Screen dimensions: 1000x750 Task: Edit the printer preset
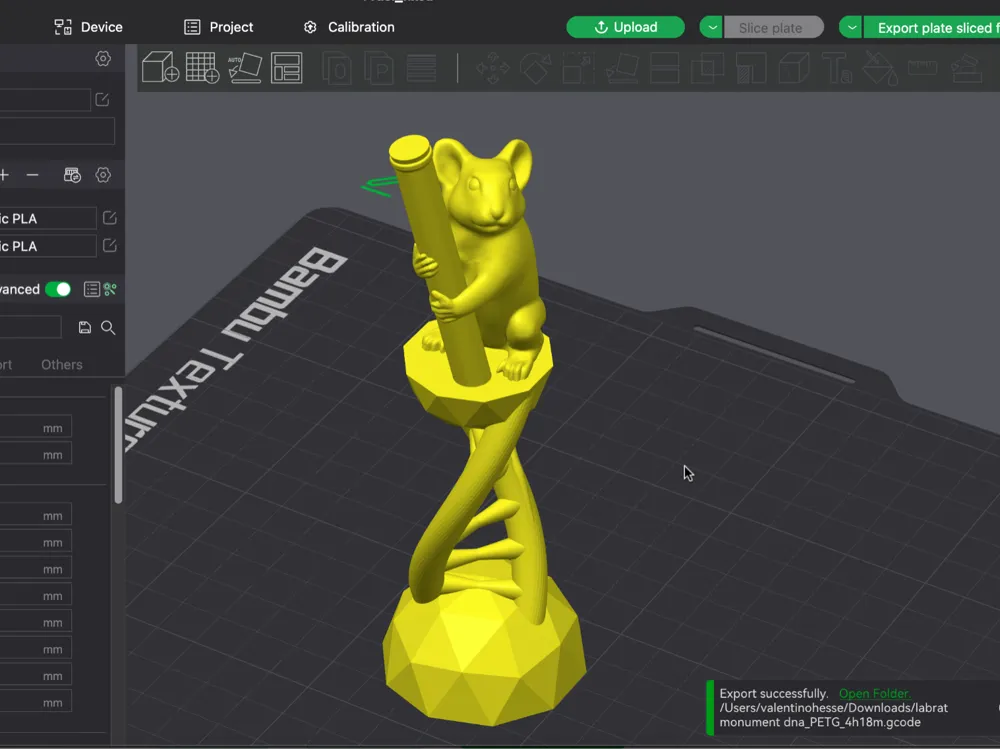(102, 99)
